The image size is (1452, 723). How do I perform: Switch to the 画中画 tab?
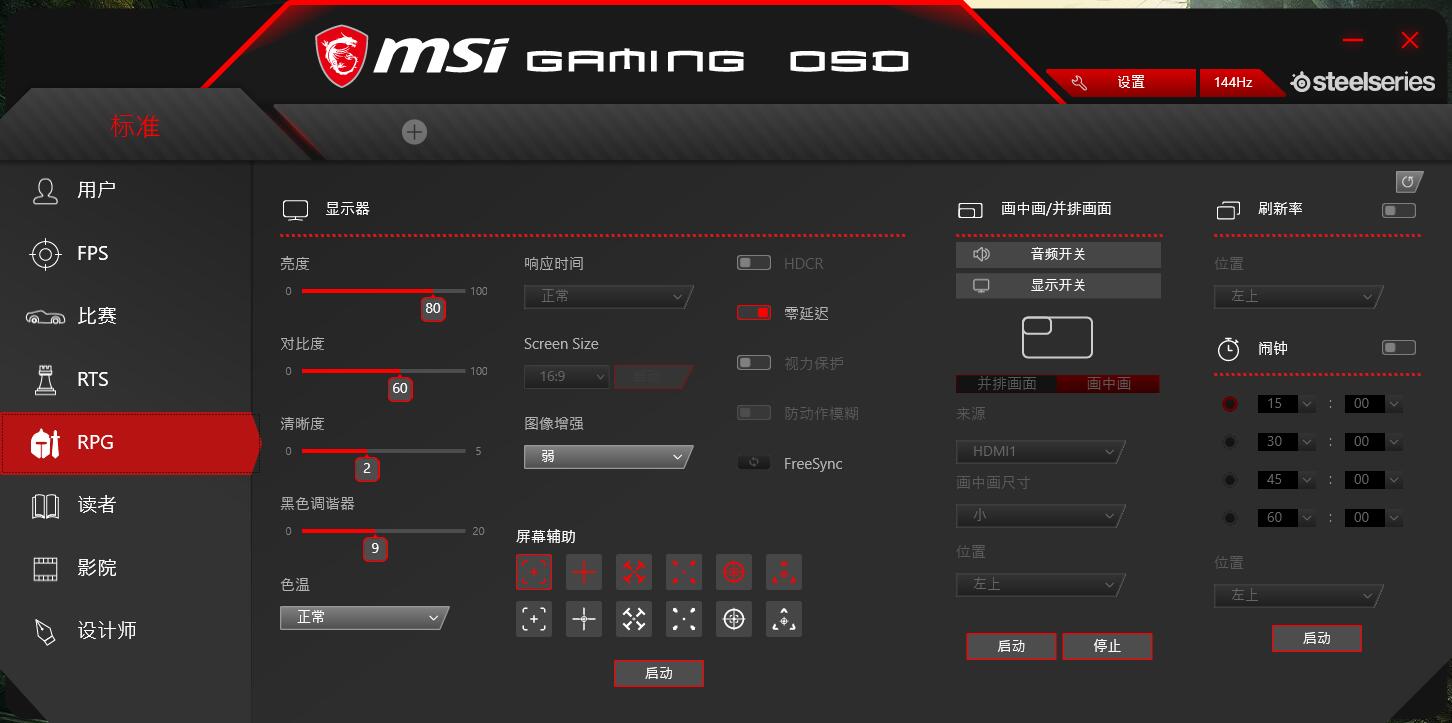point(1110,383)
